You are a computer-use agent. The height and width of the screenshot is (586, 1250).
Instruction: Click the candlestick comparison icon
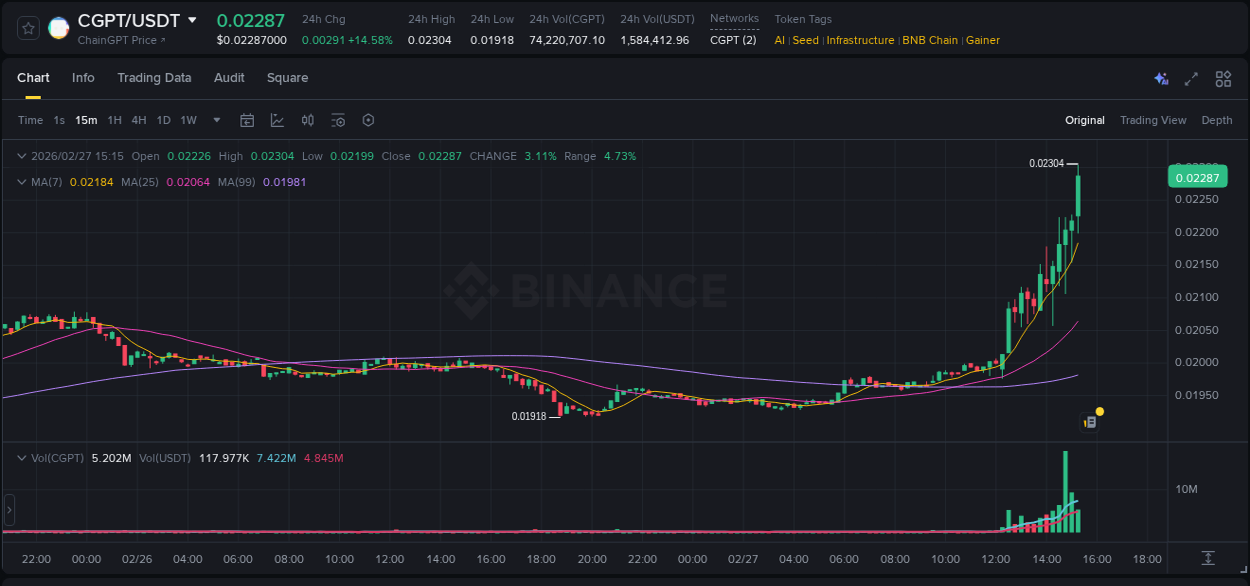click(308, 119)
